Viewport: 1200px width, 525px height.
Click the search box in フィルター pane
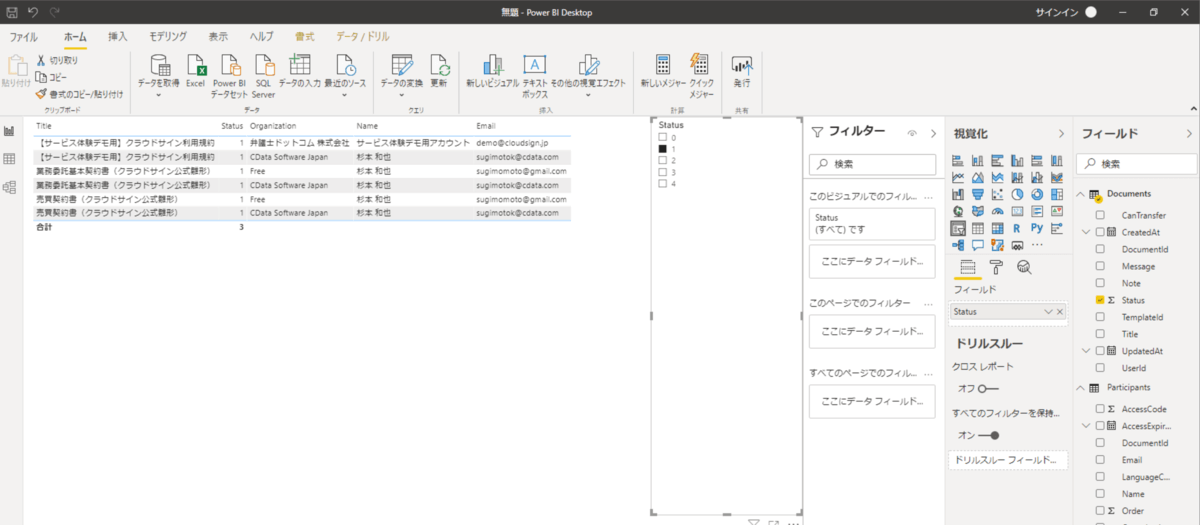tap(872, 163)
